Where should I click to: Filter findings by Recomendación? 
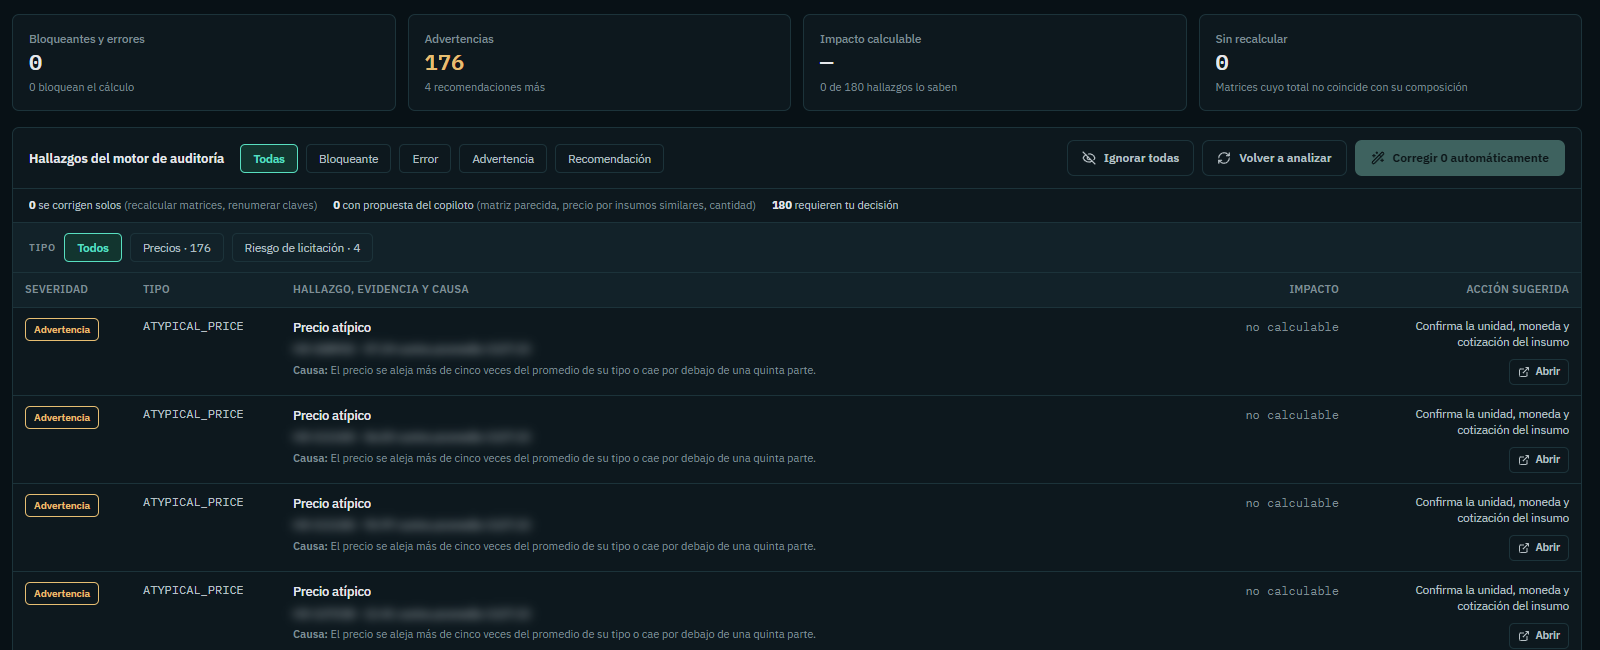[x=609, y=159]
